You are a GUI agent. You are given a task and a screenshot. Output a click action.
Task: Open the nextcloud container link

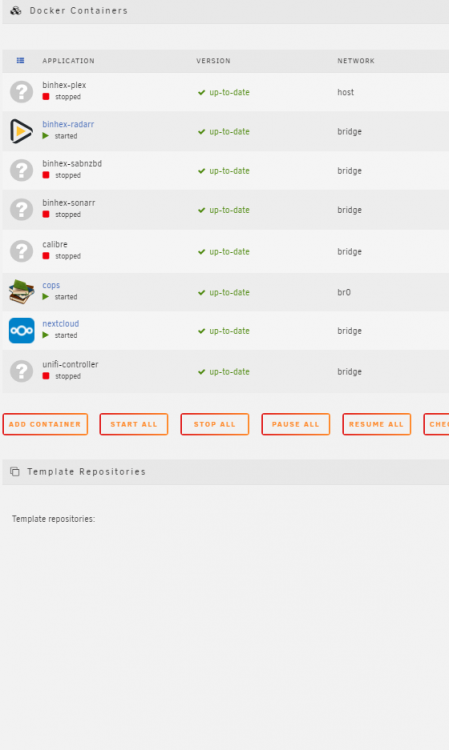point(61,324)
